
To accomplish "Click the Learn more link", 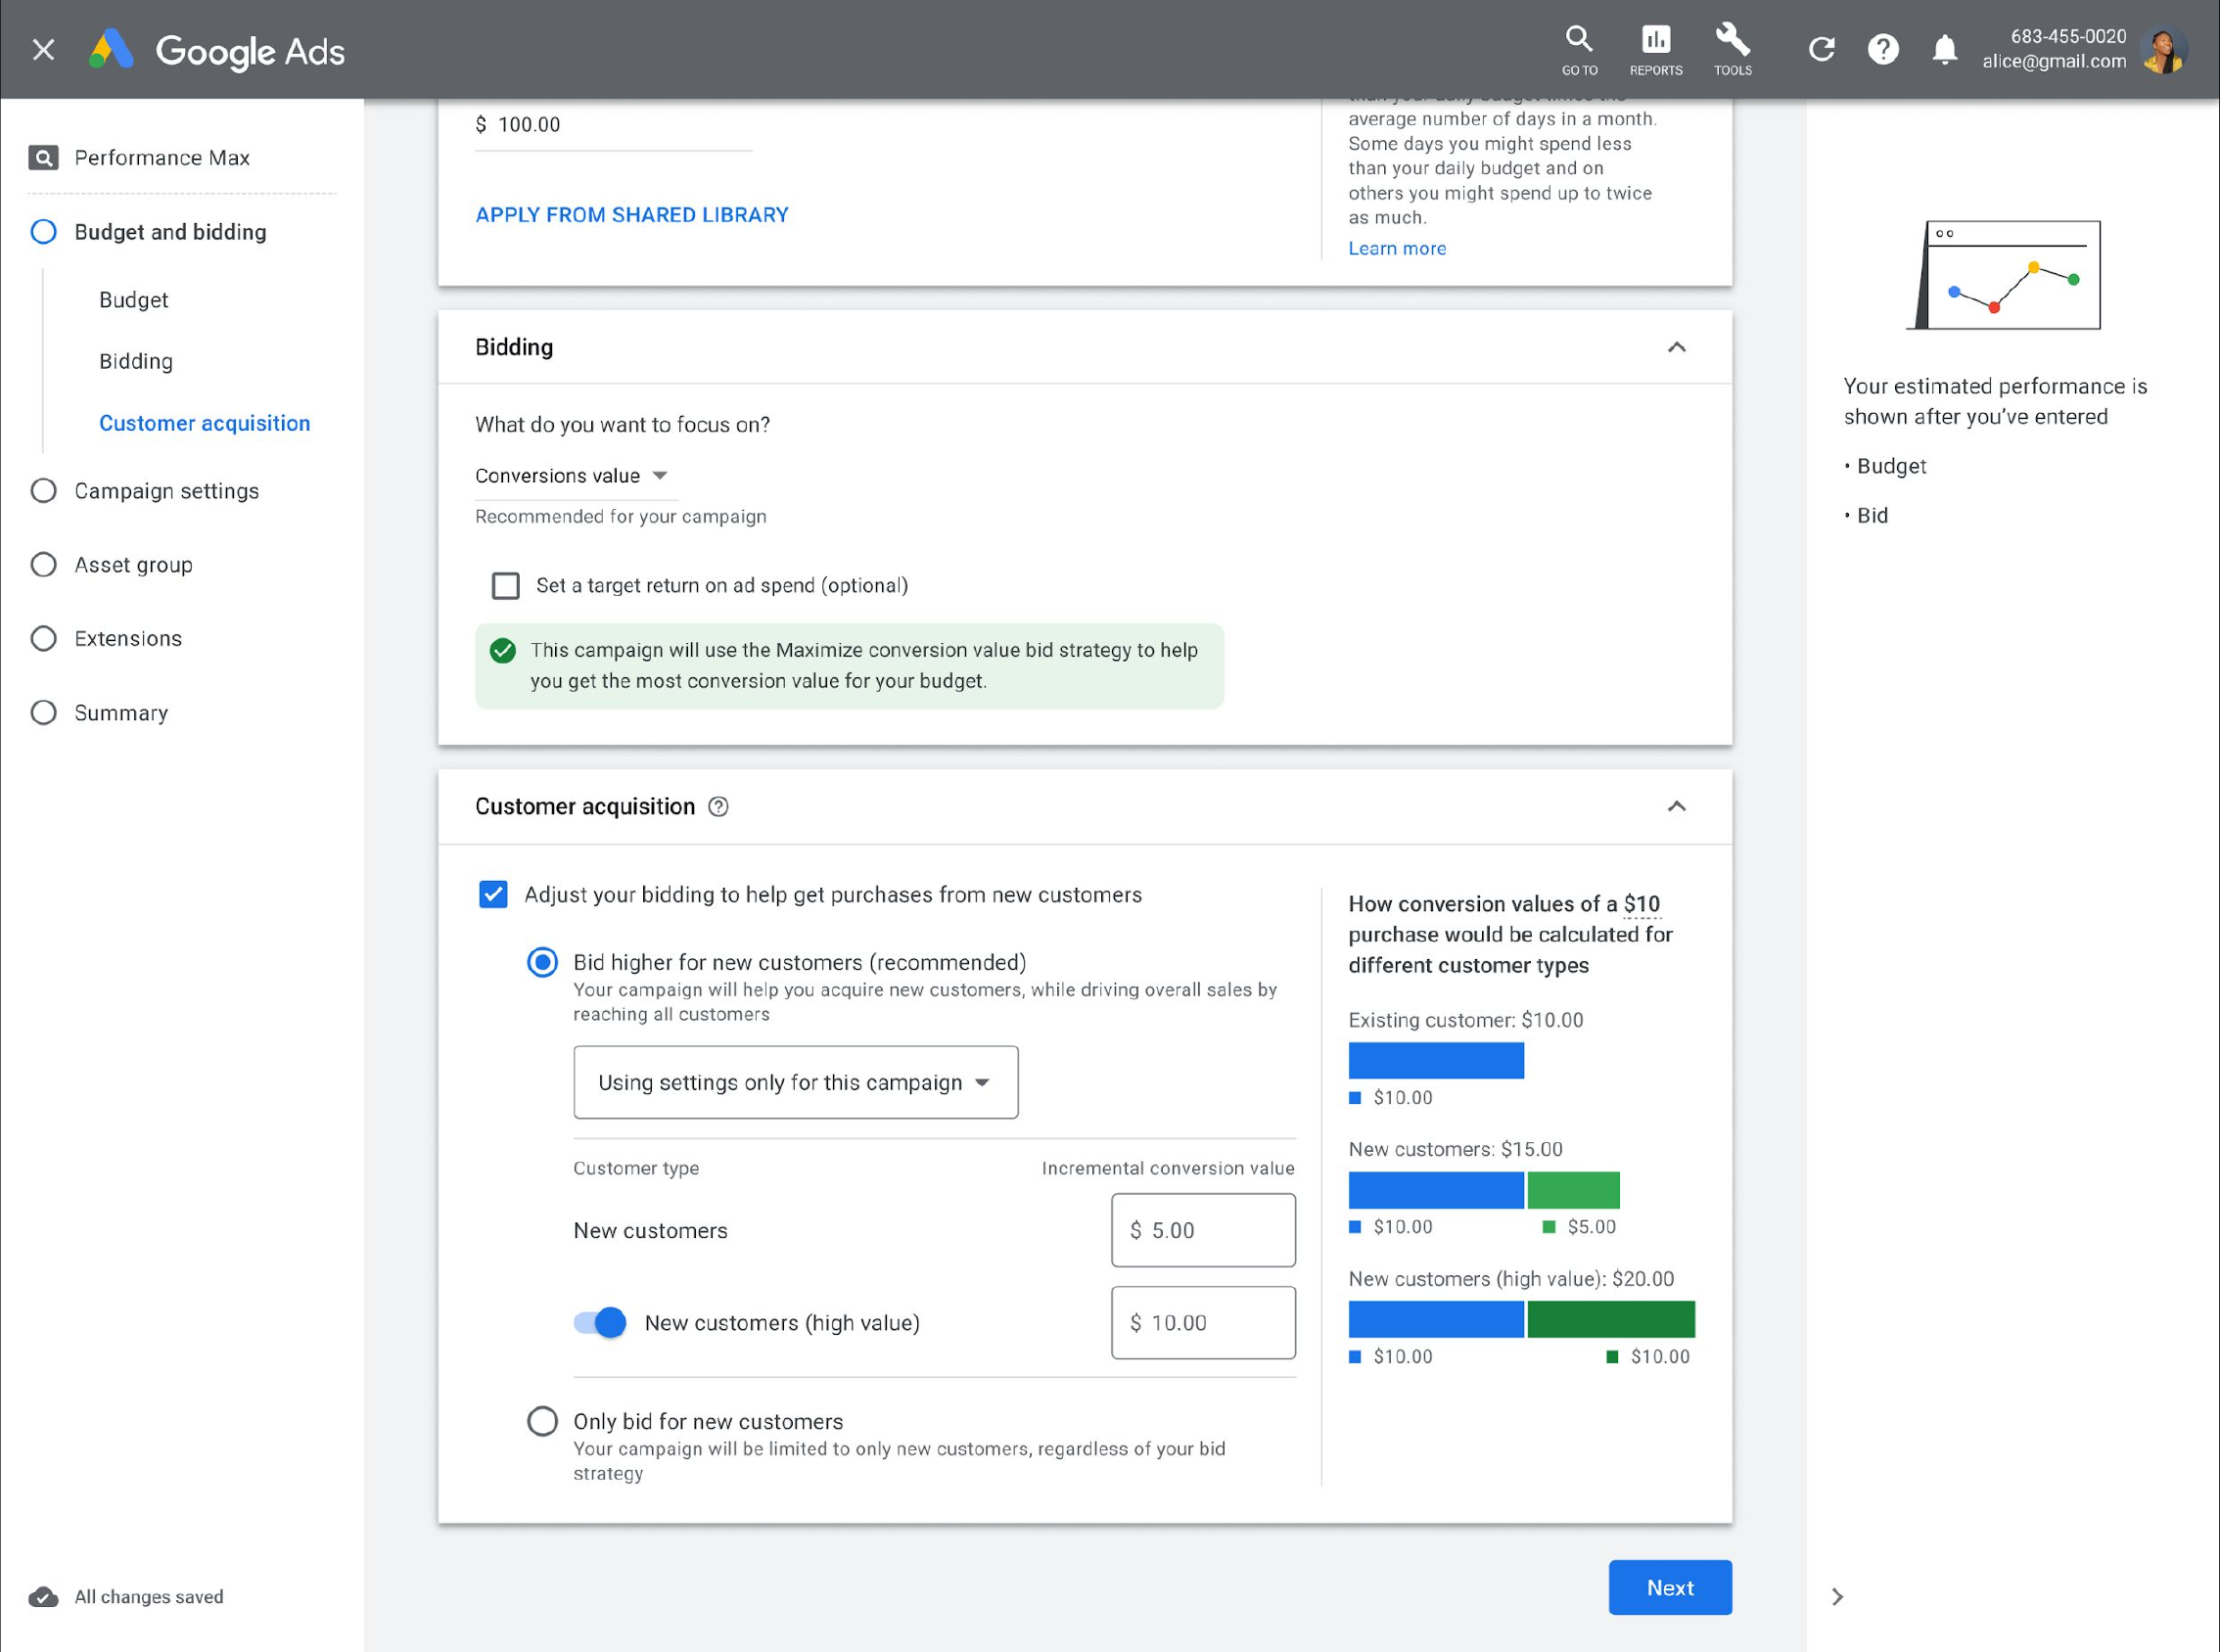I will [x=1397, y=248].
